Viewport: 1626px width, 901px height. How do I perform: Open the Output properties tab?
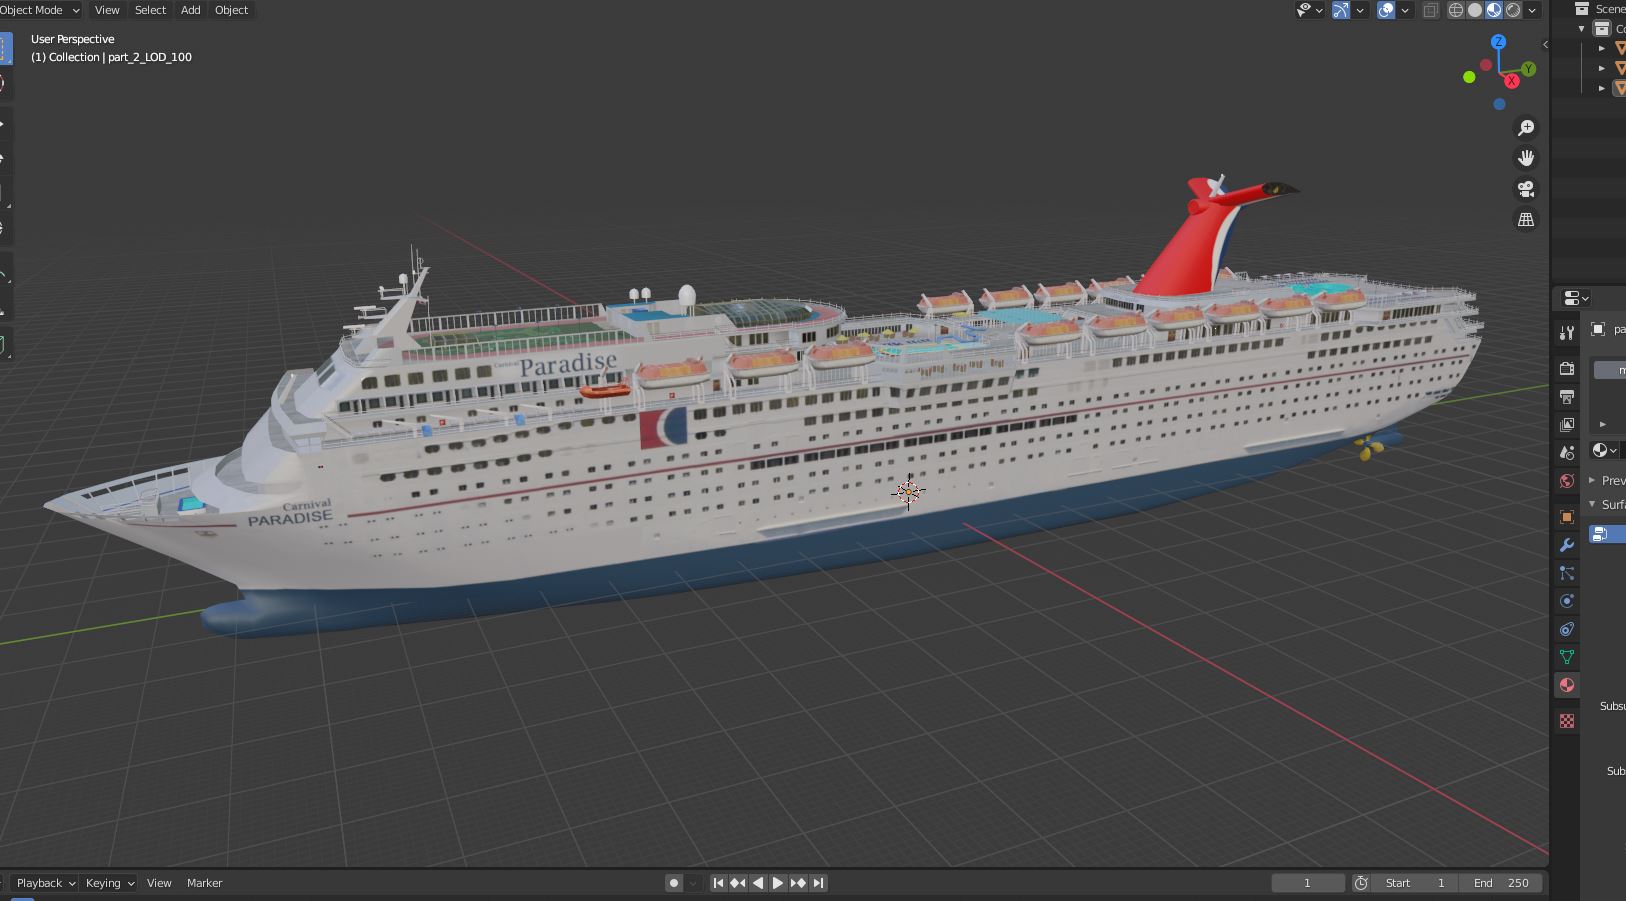[1567, 397]
